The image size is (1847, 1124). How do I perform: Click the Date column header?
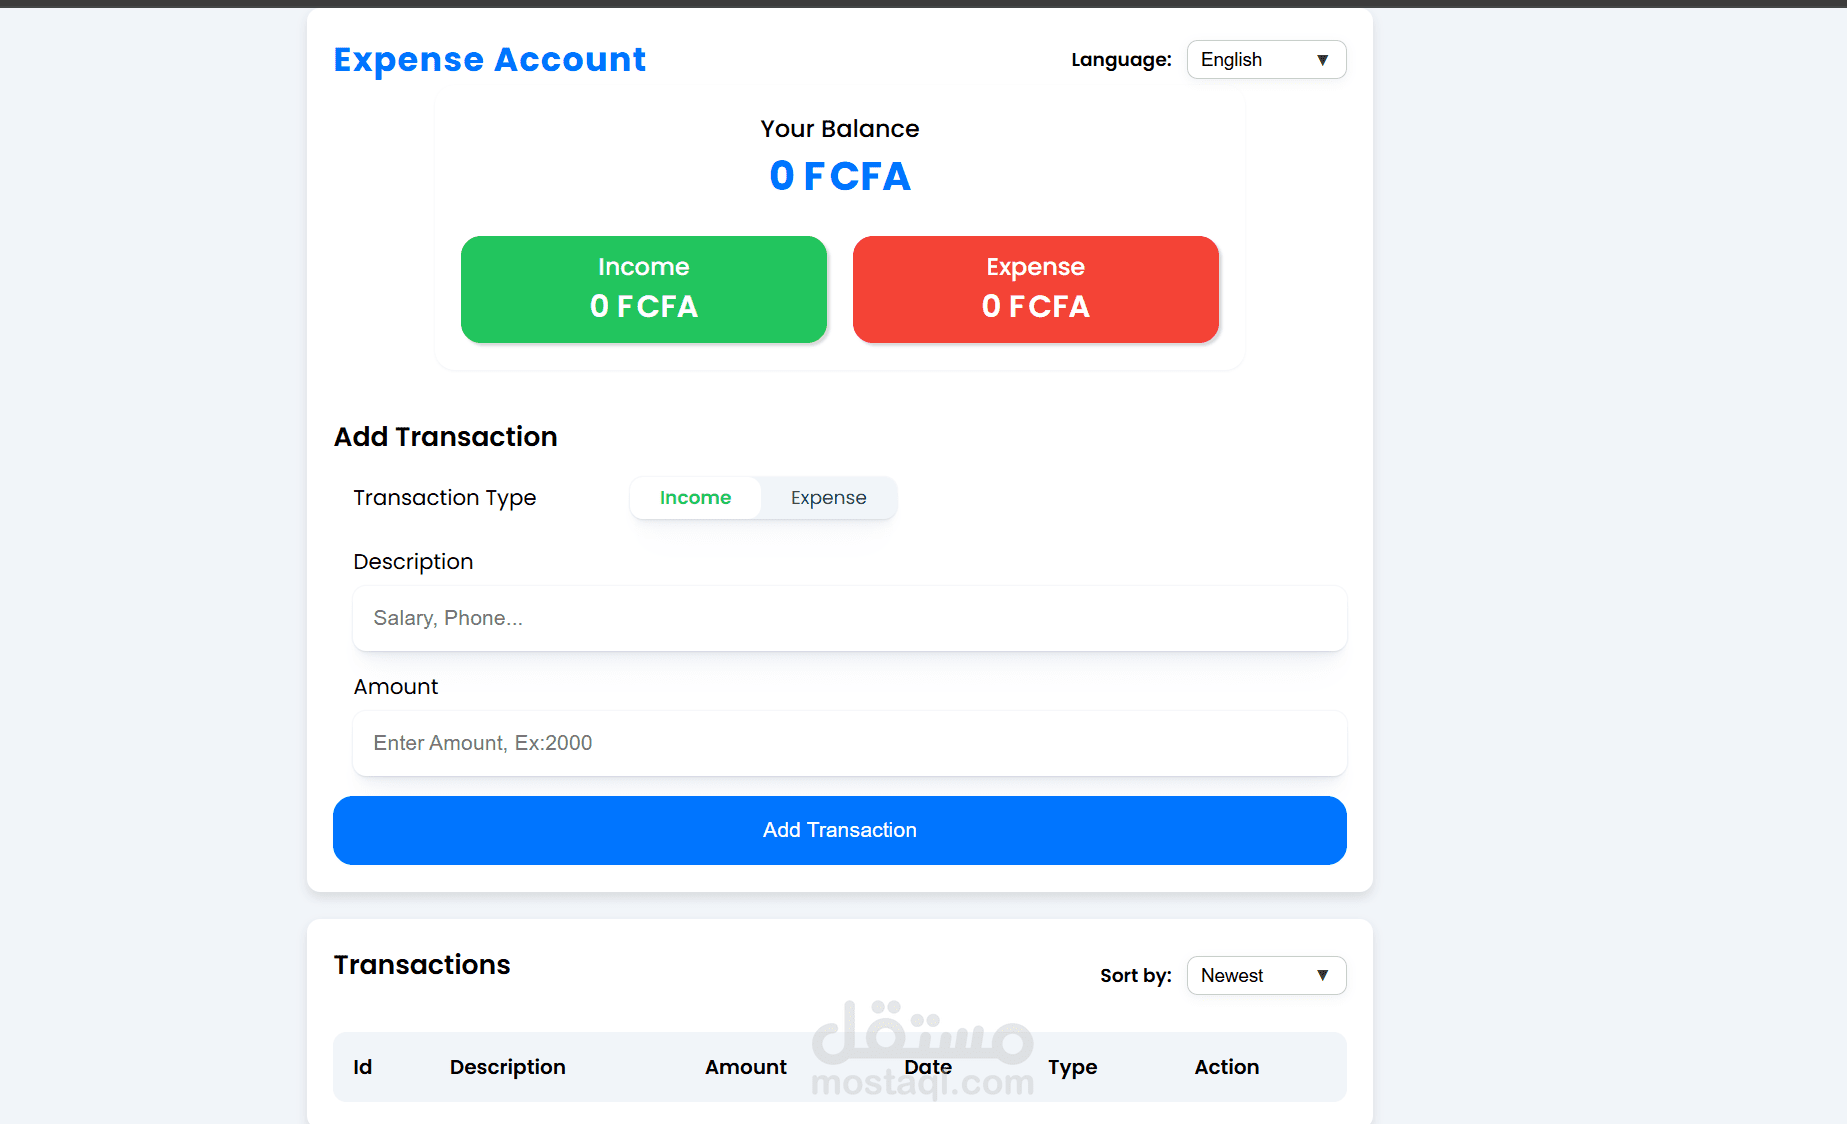[927, 1067]
